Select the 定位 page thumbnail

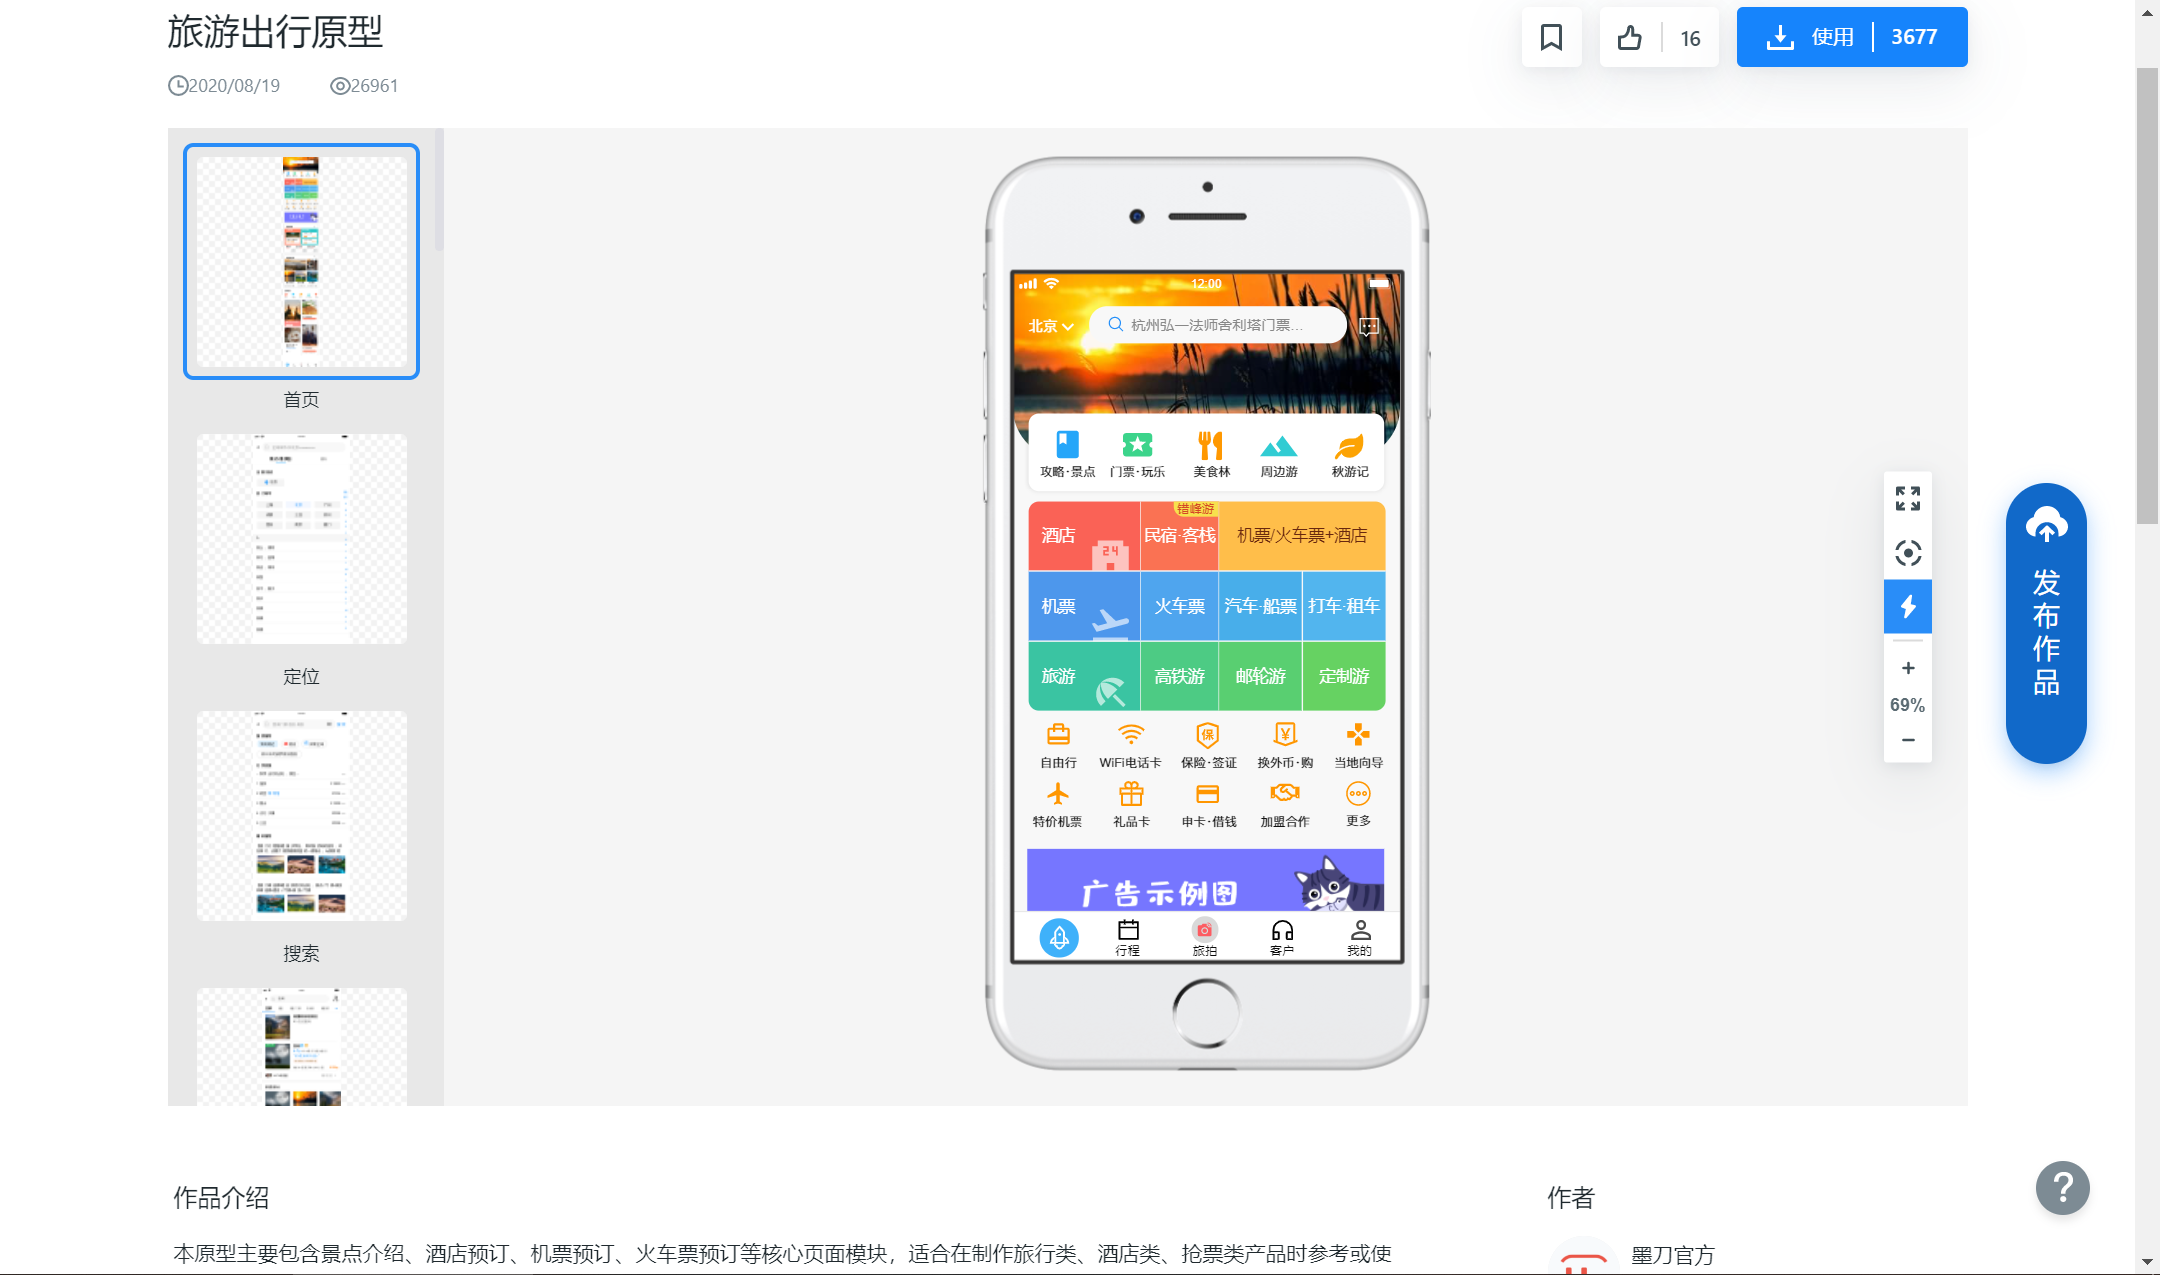coord(301,539)
